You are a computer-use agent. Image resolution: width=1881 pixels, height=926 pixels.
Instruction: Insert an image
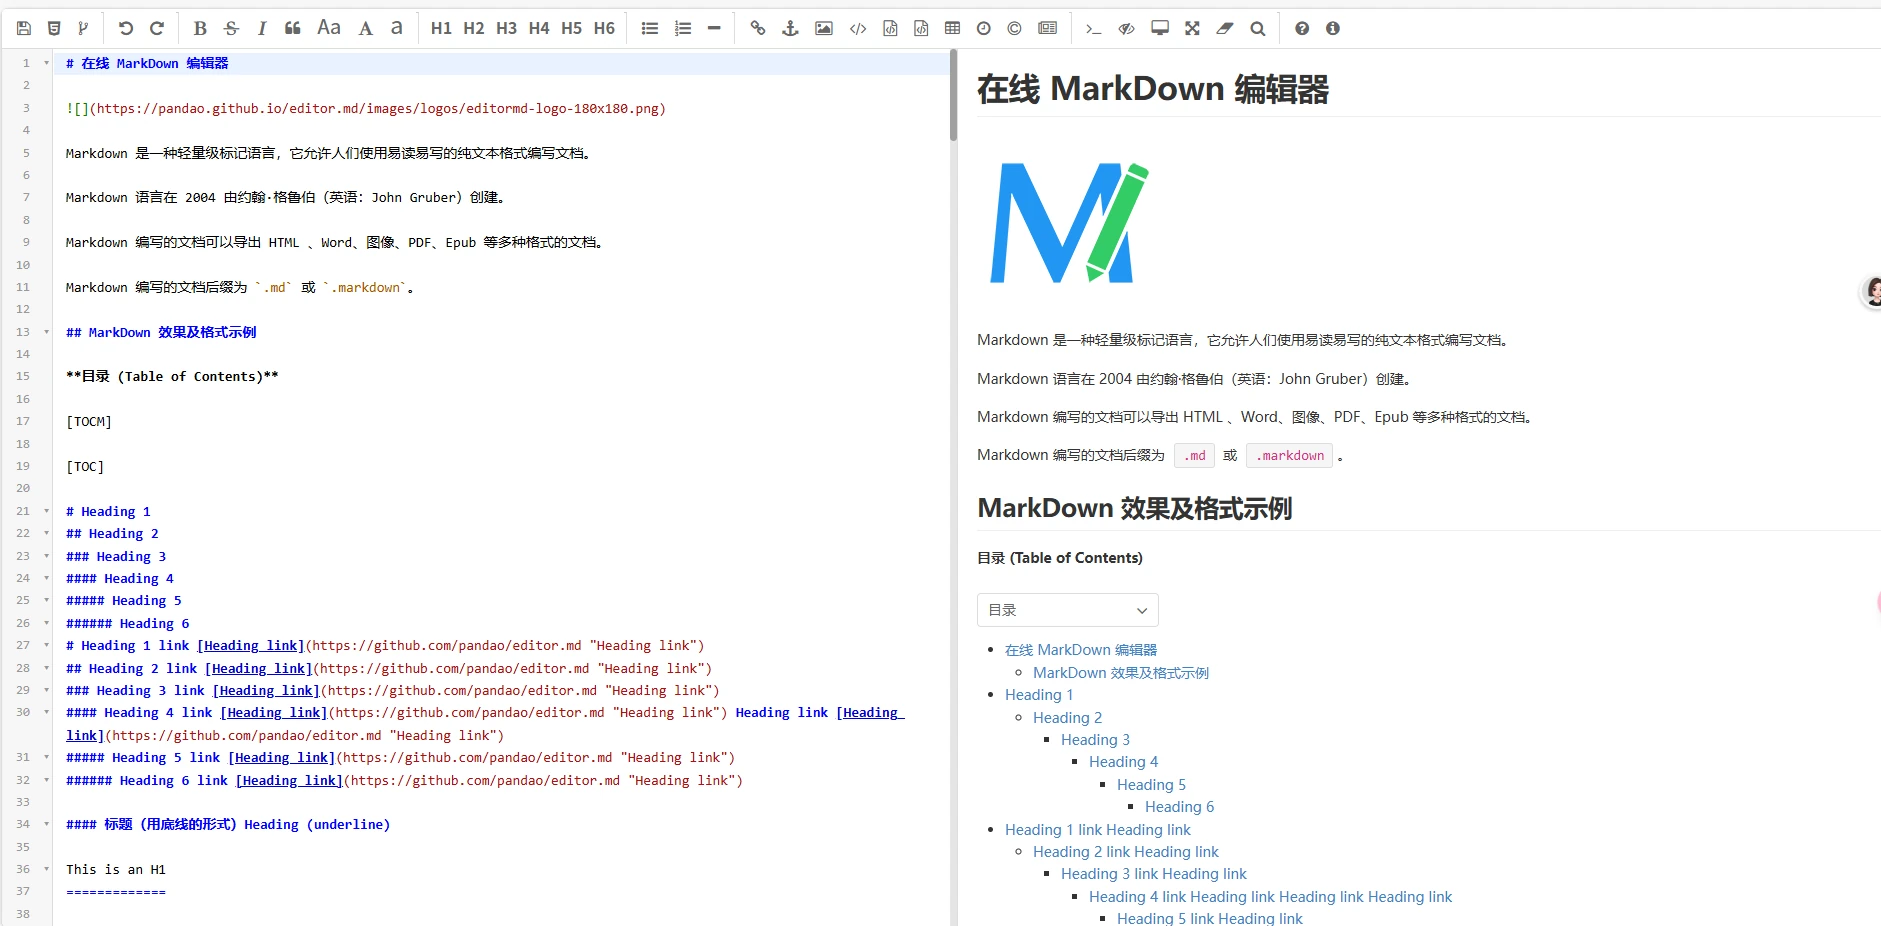[824, 28]
